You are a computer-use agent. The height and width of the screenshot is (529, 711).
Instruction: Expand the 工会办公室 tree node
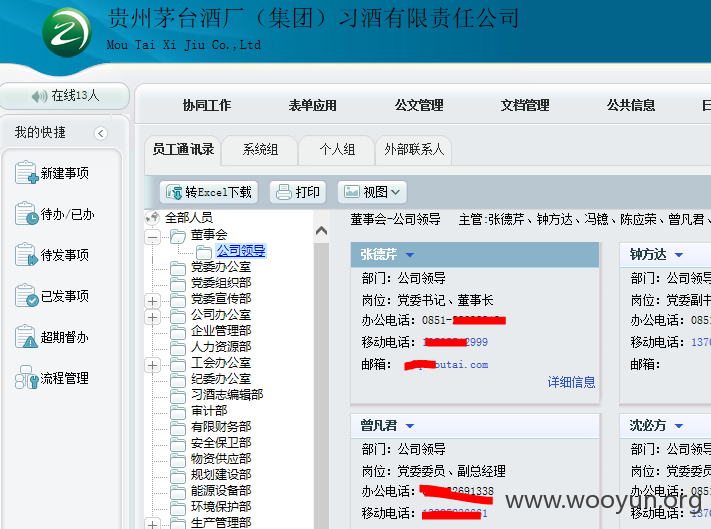click(x=152, y=365)
